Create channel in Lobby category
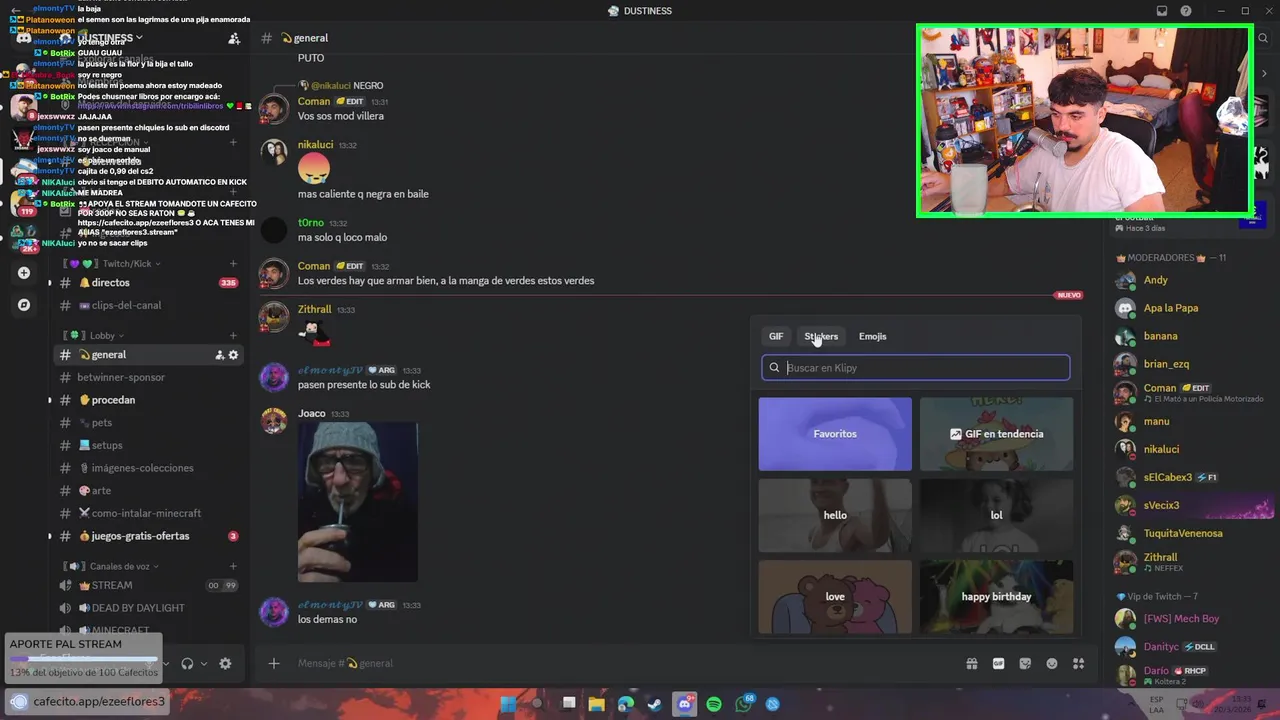1280x720 pixels. tap(233, 335)
